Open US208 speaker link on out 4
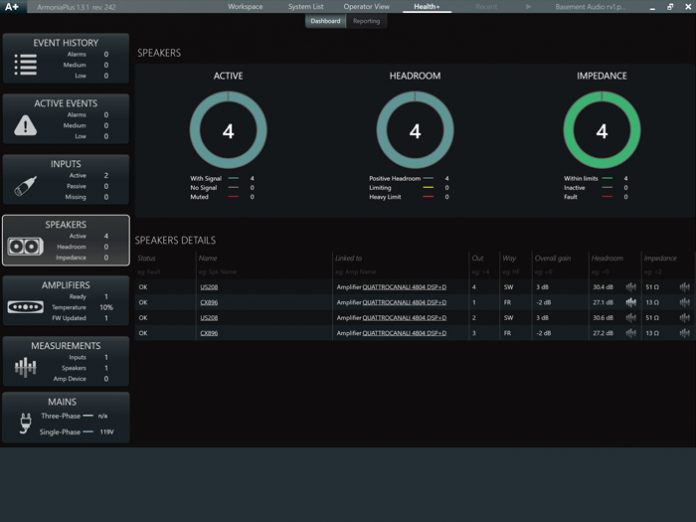Image resolution: width=696 pixels, height=522 pixels. tap(209, 287)
